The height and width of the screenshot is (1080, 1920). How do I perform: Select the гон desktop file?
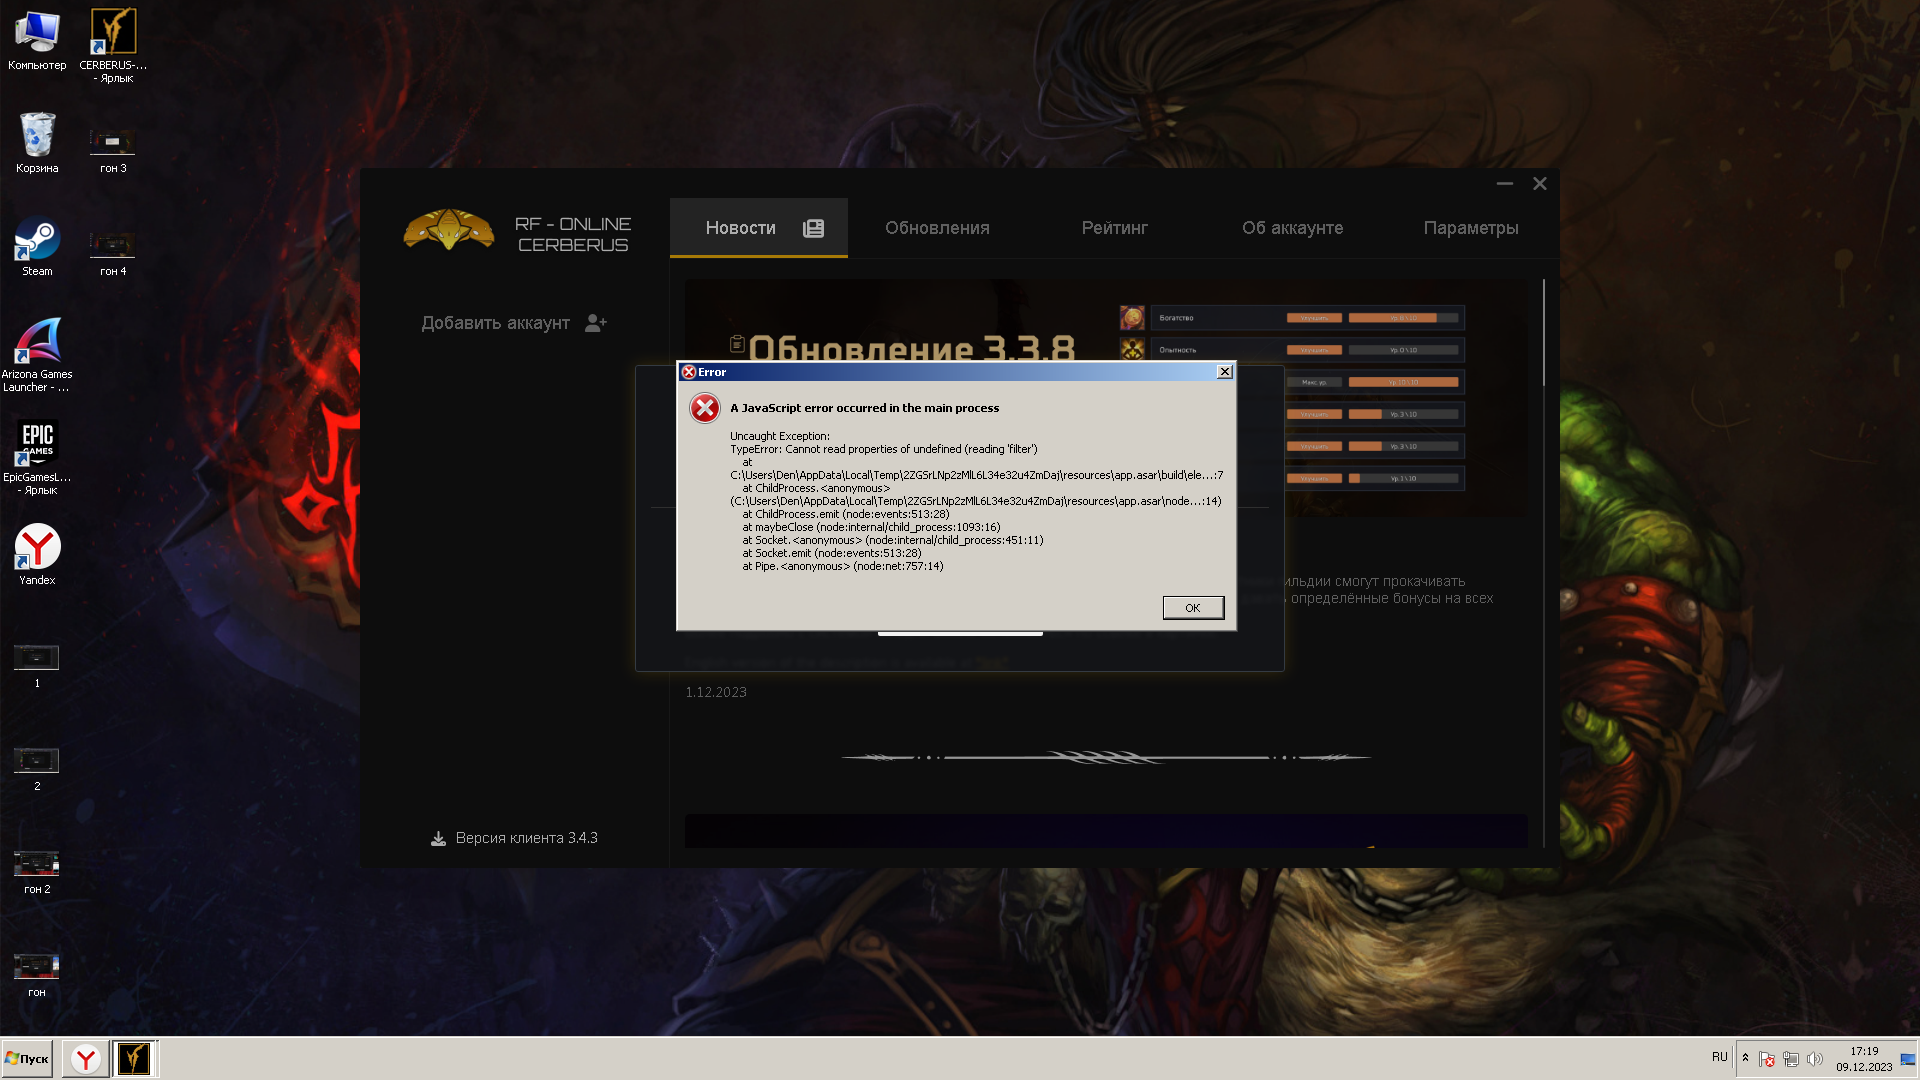click(x=37, y=975)
